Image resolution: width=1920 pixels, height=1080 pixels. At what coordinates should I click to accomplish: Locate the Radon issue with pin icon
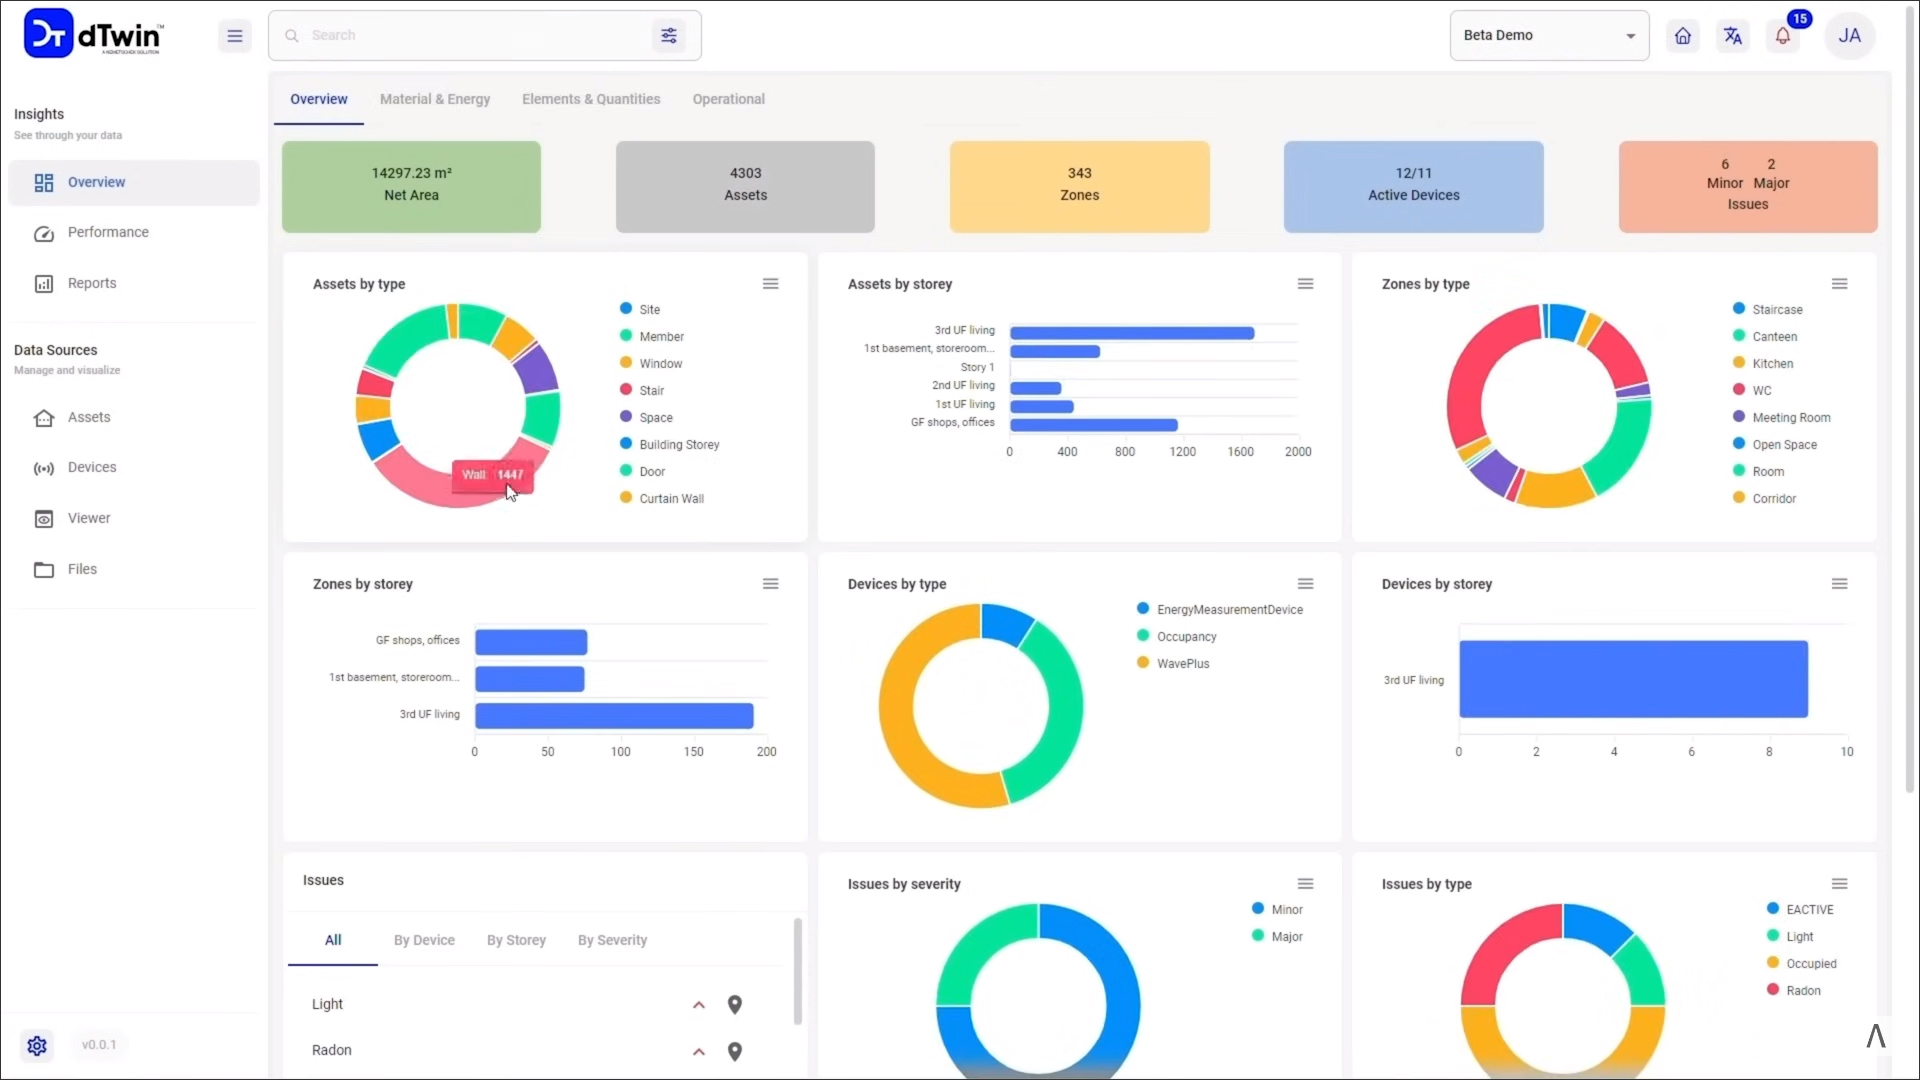[735, 1052]
